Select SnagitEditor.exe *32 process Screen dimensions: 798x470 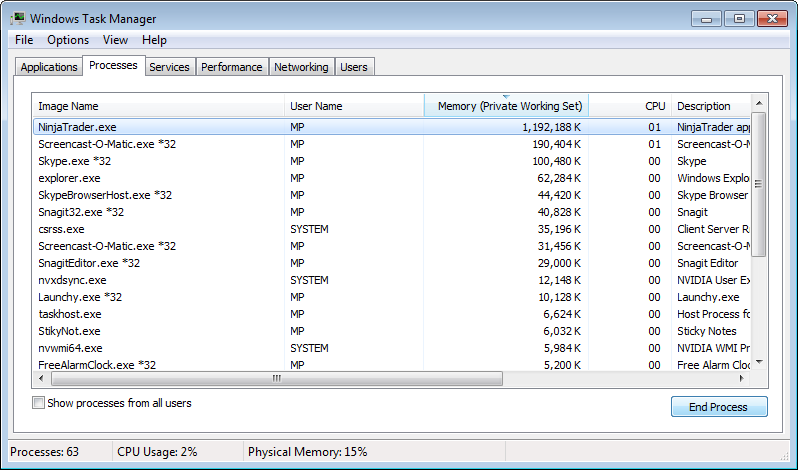click(392, 263)
